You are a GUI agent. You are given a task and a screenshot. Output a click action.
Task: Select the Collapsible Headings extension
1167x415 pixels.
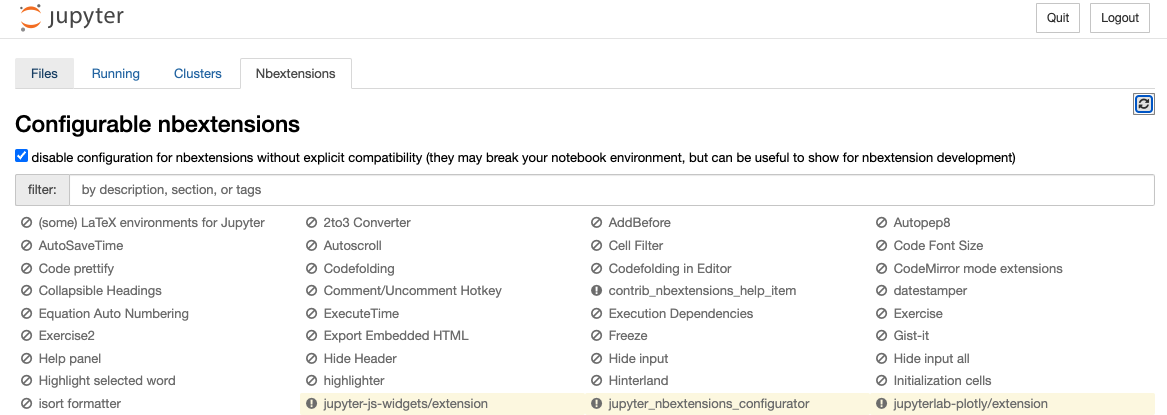(x=99, y=291)
